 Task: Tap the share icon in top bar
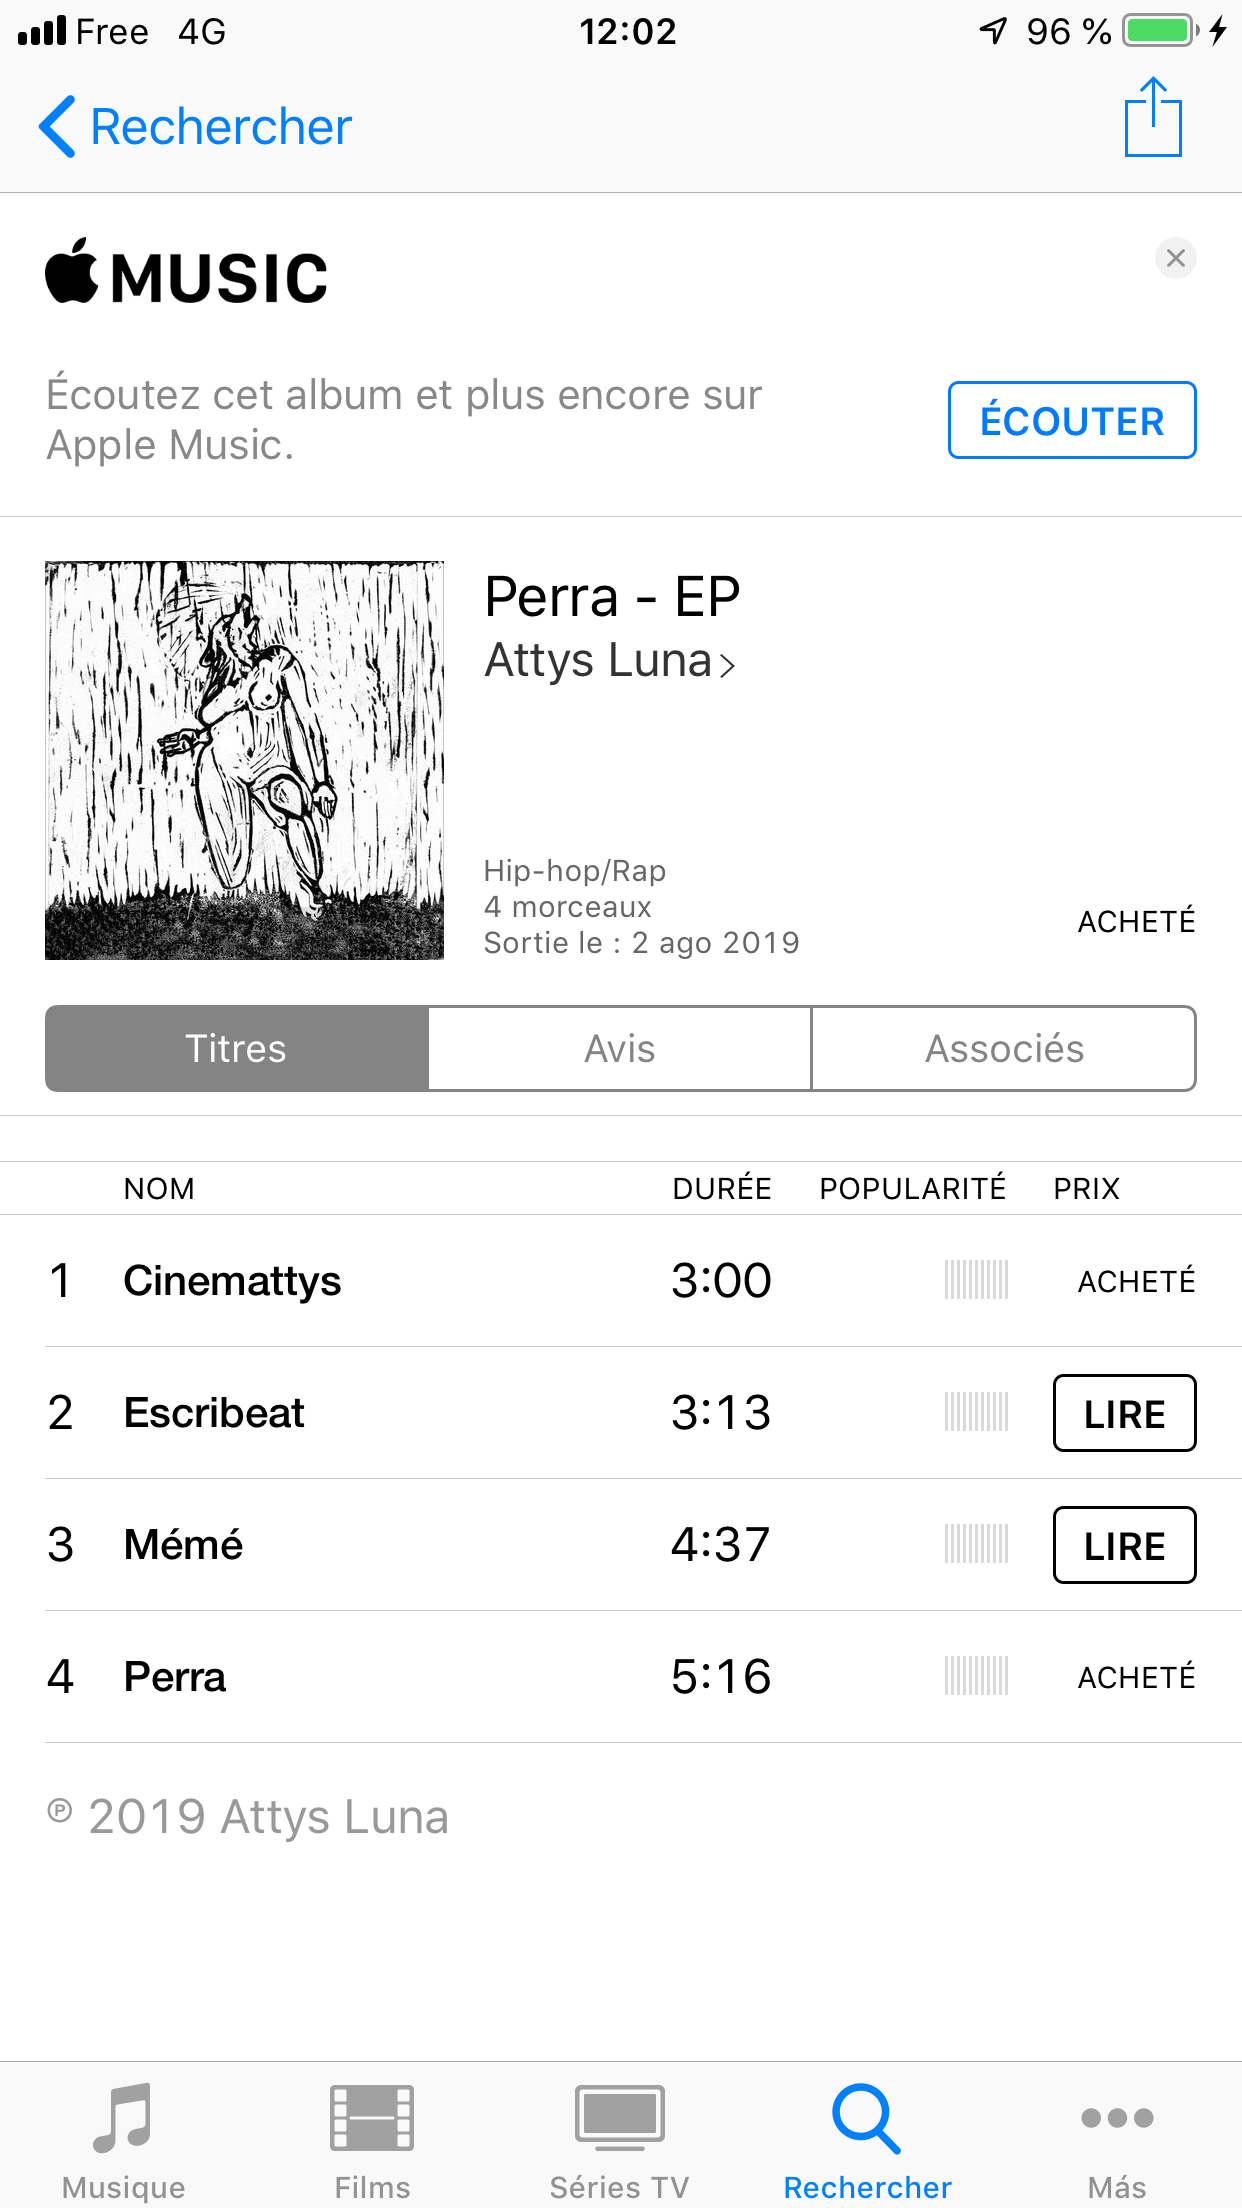[1153, 118]
